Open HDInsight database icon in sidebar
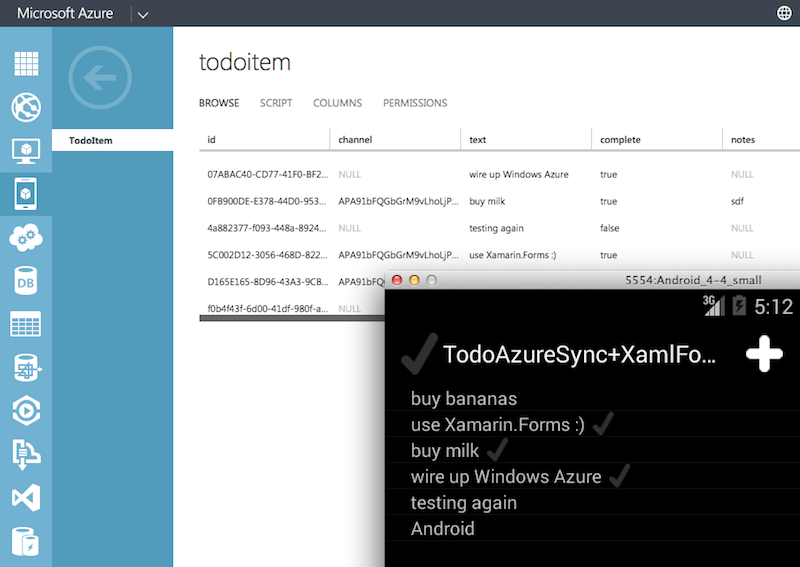Screen dimensions: 800x567 point(26,367)
